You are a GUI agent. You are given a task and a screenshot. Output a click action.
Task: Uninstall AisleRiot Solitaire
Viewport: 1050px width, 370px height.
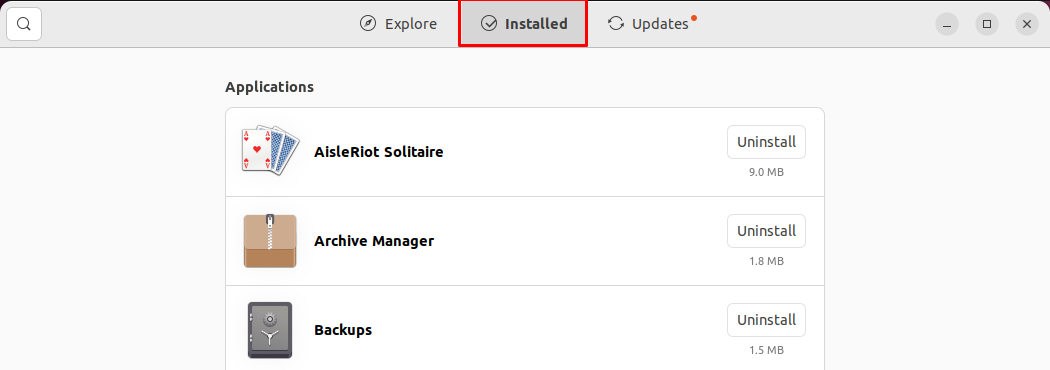coord(766,142)
